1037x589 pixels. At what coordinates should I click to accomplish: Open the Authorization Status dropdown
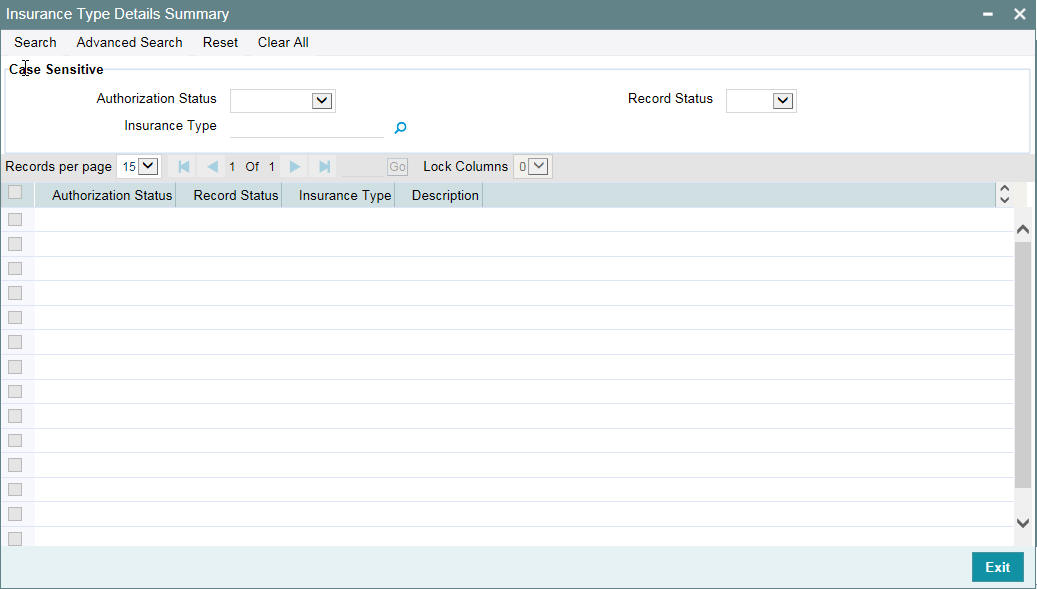[283, 100]
